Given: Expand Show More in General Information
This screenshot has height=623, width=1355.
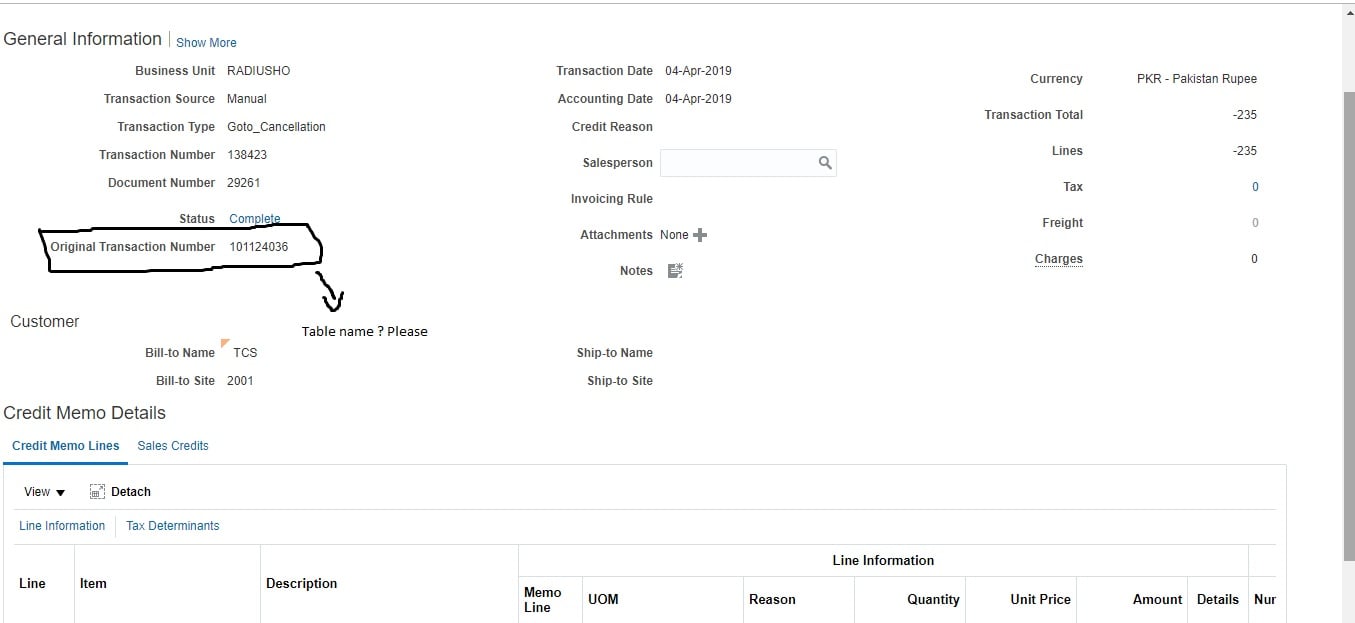Looking at the screenshot, I should pos(206,42).
